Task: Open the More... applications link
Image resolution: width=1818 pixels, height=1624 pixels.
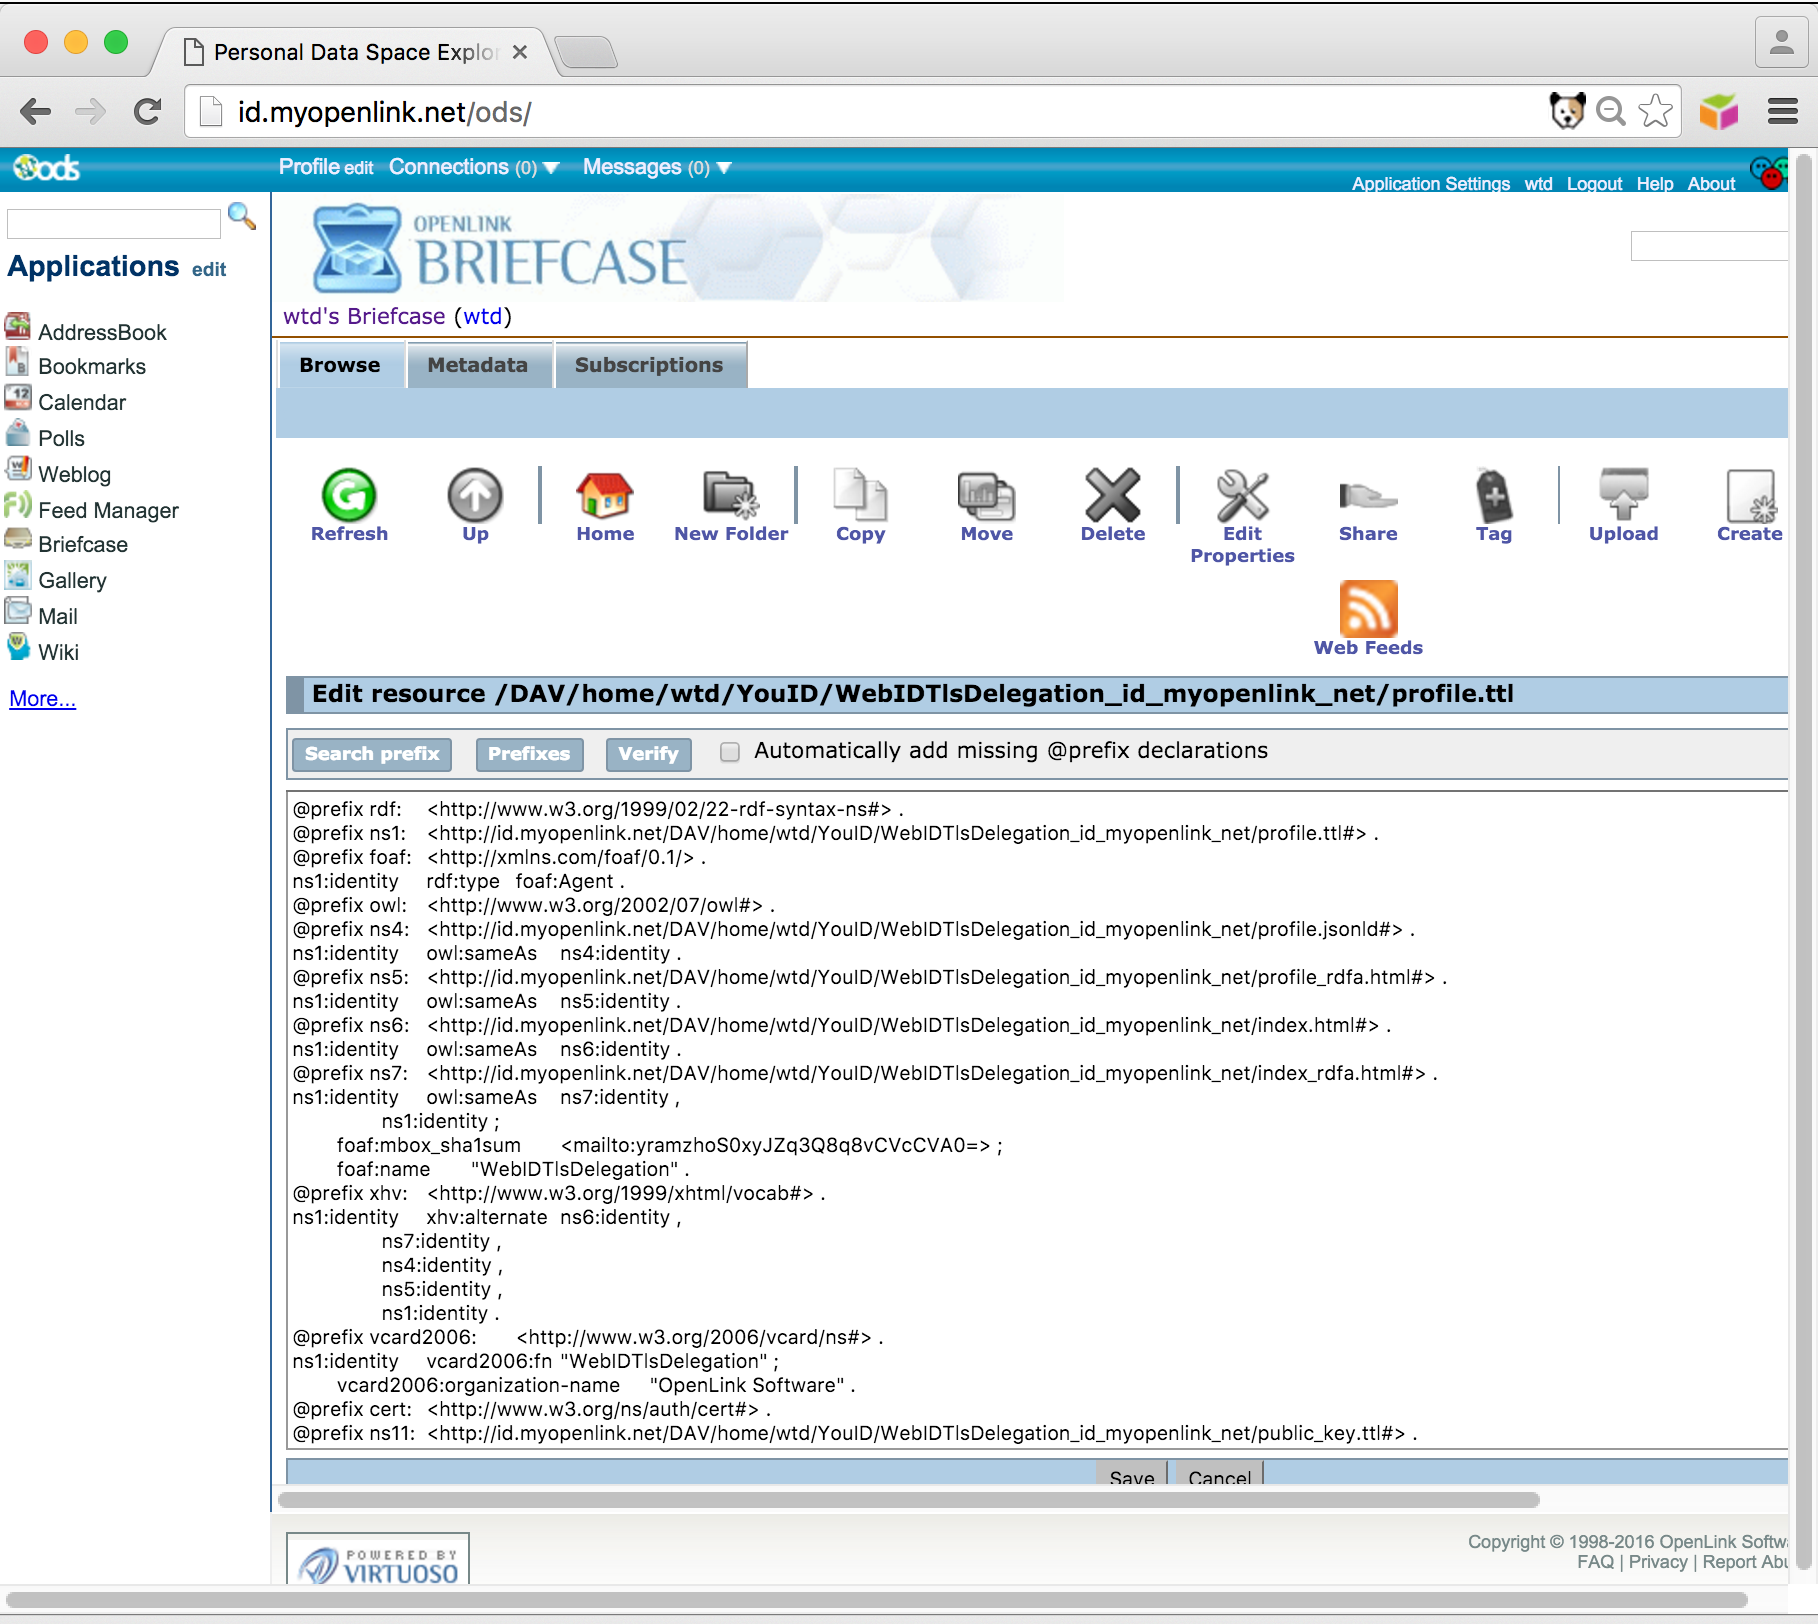Action: click(42, 699)
